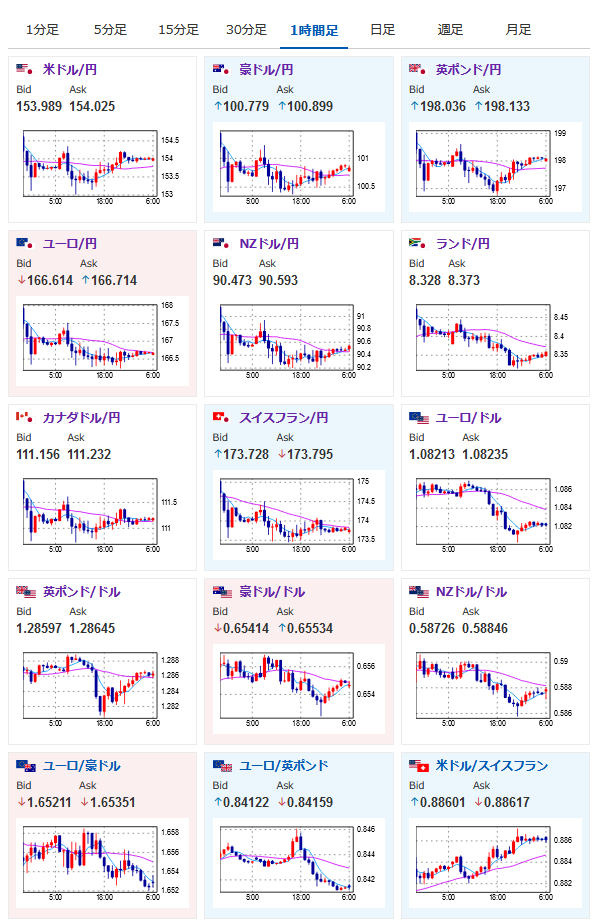596x920 pixels.
Task: Switch to the 1分足 tab
Action: (43, 30)
